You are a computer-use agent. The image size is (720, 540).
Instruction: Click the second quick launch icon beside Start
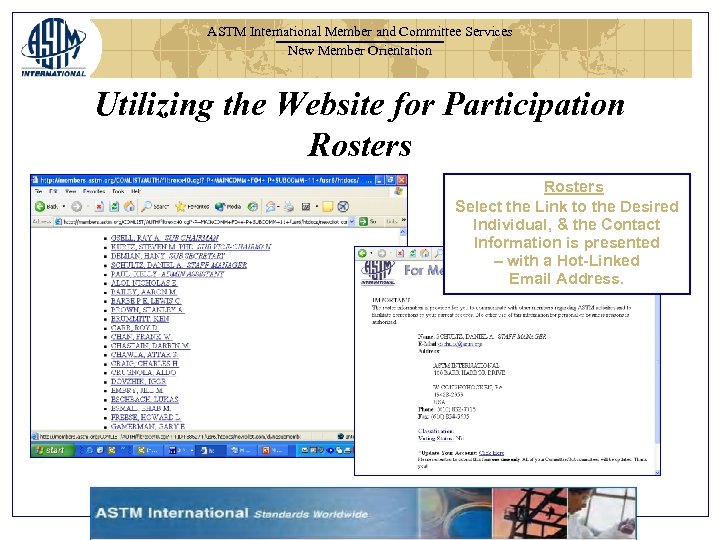pyautogui.click(x=100, y=450)
